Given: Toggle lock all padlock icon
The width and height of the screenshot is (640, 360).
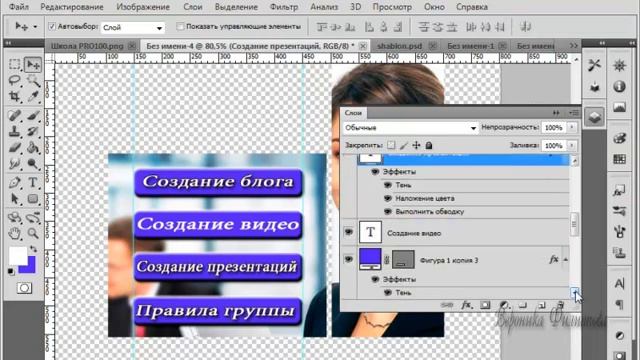Looking at the screenshot, I should [429, 145].
